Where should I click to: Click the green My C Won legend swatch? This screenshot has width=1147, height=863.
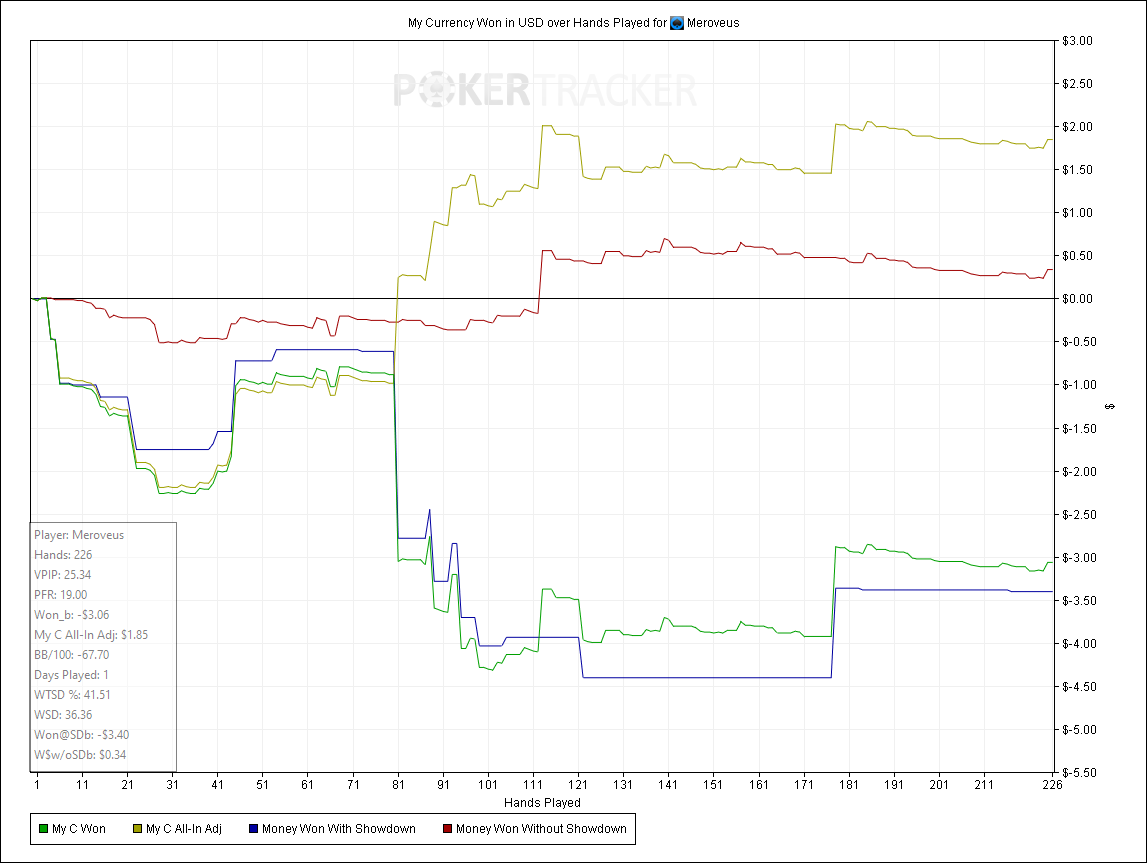(43, 829)
